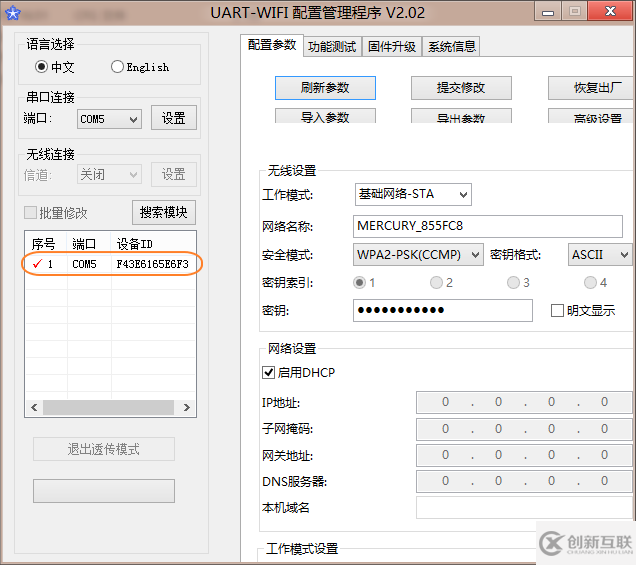Expand the 工作模式 dropdown 基础网络-STA

pos(413,194)
